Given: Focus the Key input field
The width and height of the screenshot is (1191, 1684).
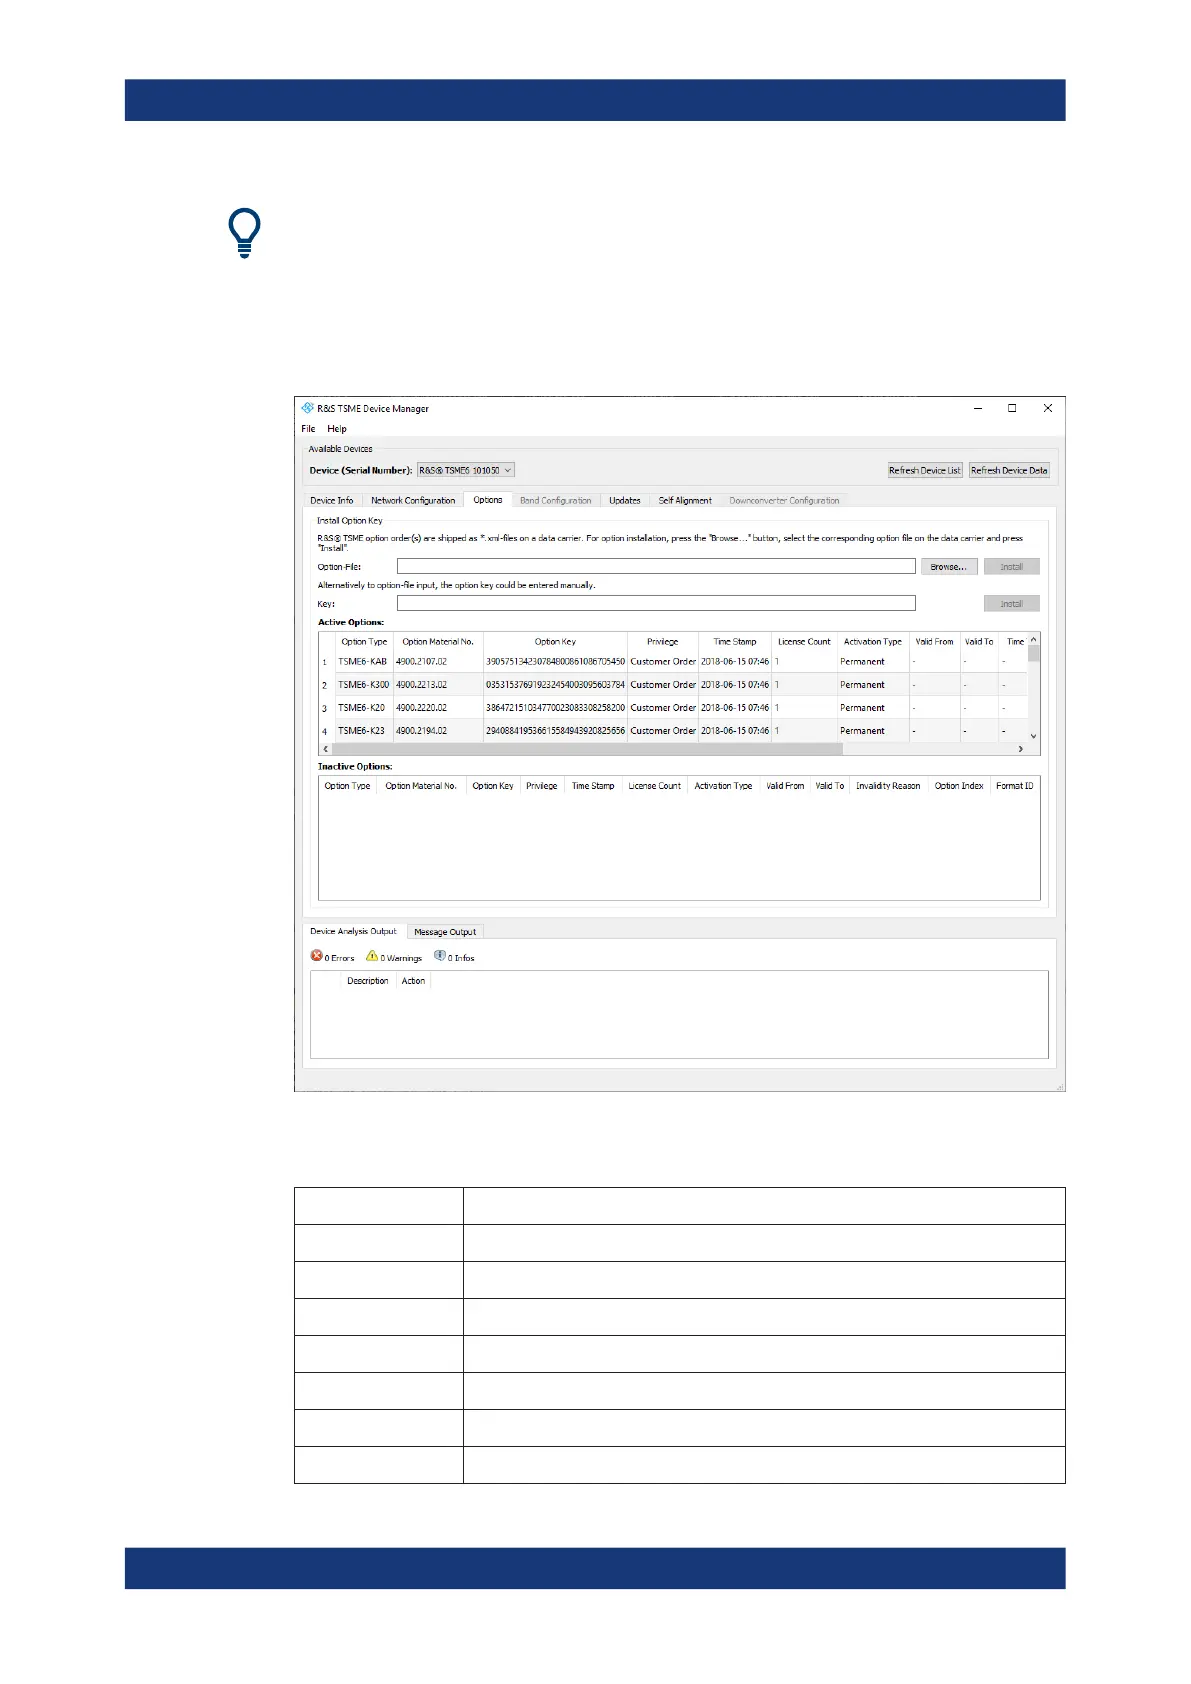Looking at the screenshot, I should point(656,603).
